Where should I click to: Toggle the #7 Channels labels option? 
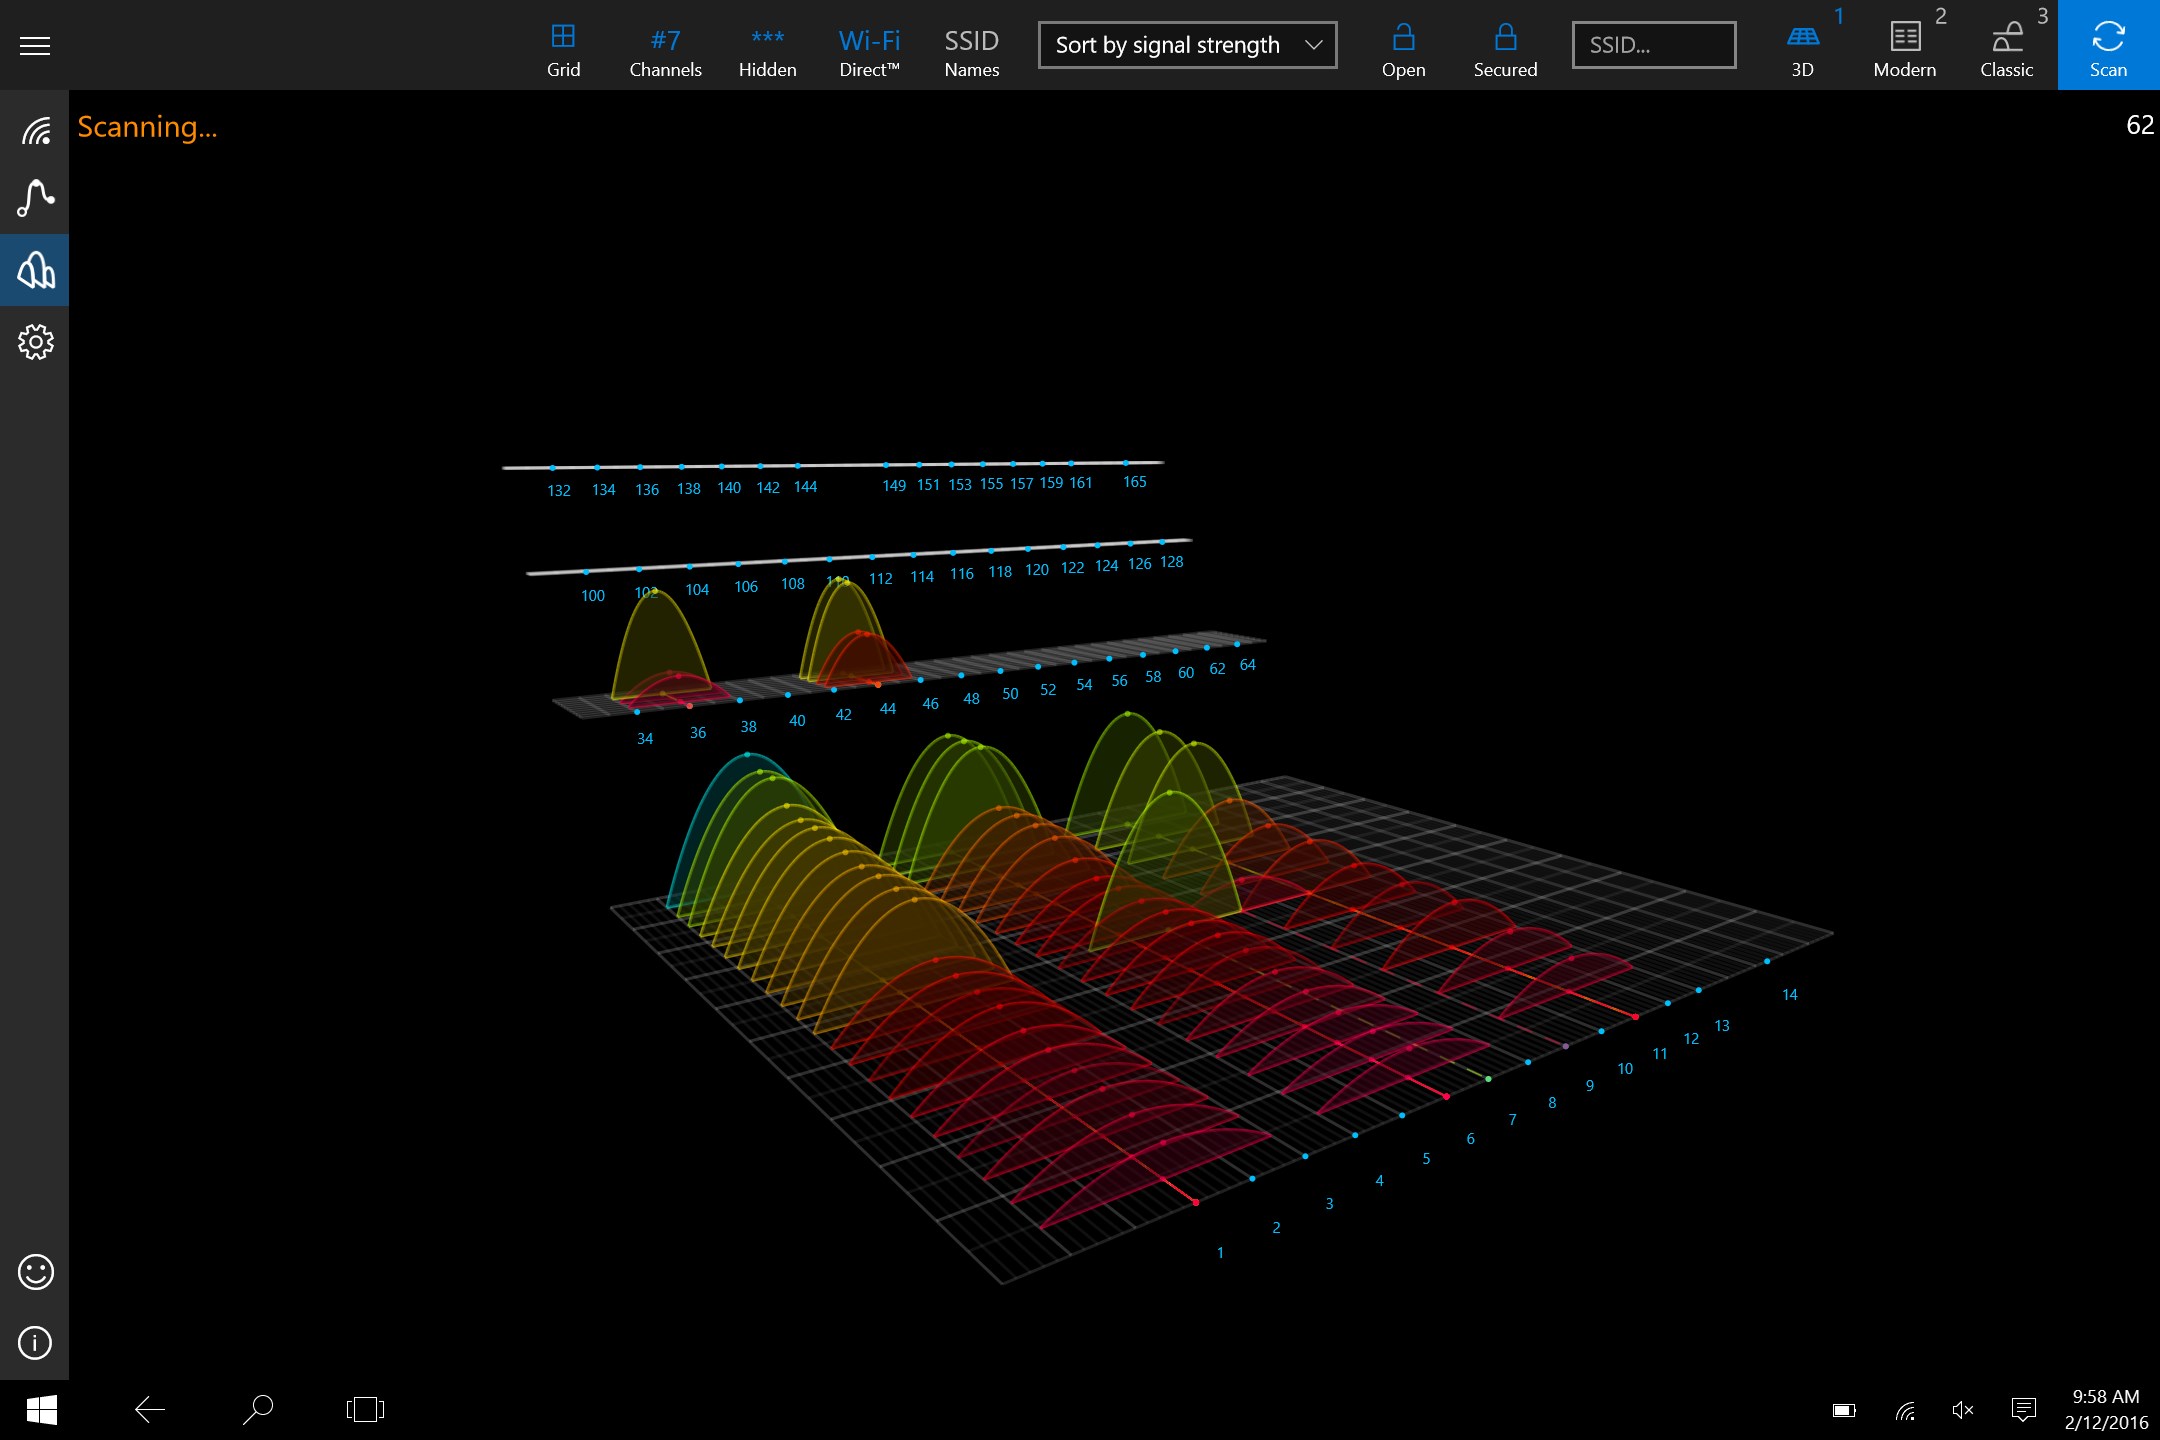pos(665,50)
